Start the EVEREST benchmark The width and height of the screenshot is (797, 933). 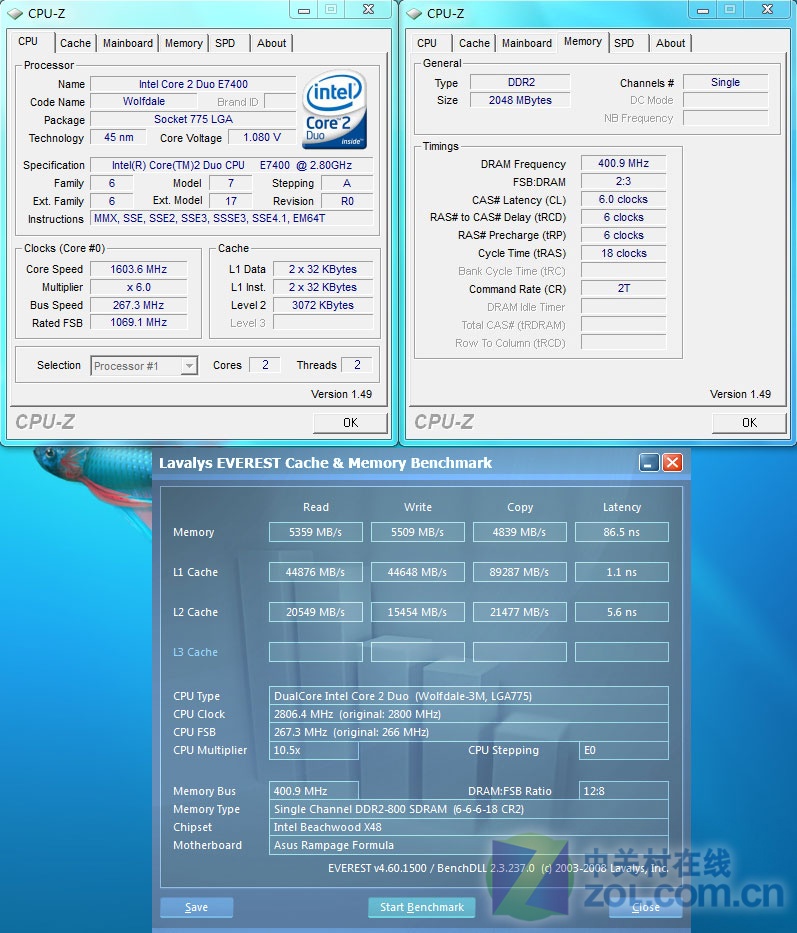coord(422,907)
